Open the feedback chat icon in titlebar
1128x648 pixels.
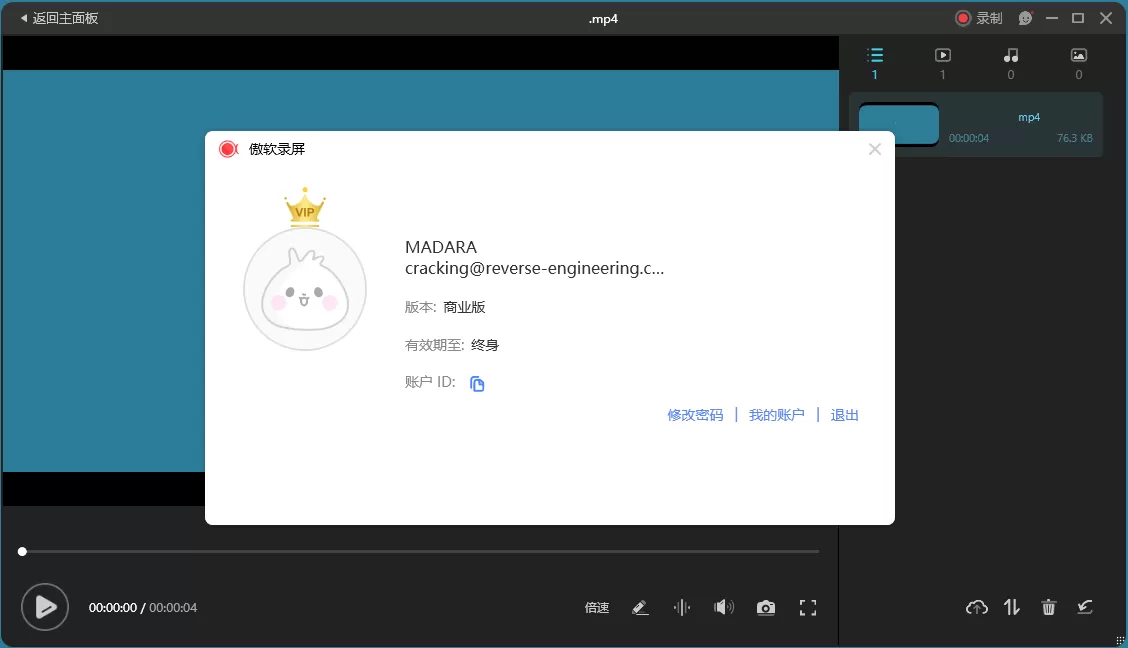pos(1024,17)
